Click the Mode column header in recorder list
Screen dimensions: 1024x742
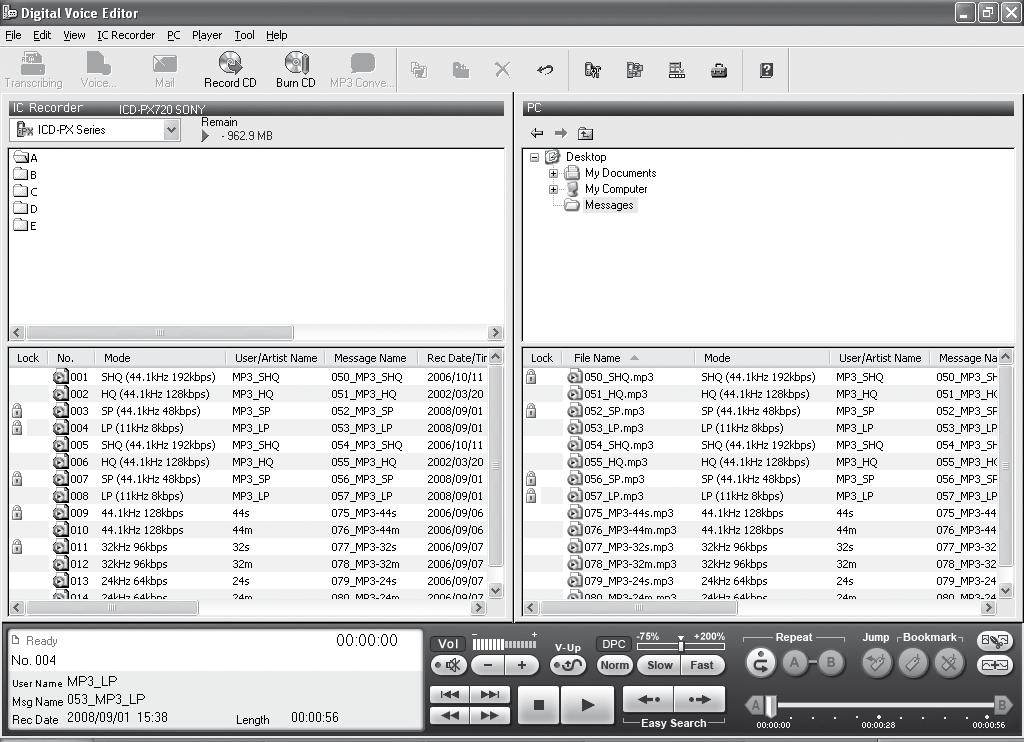coord(160,358)
